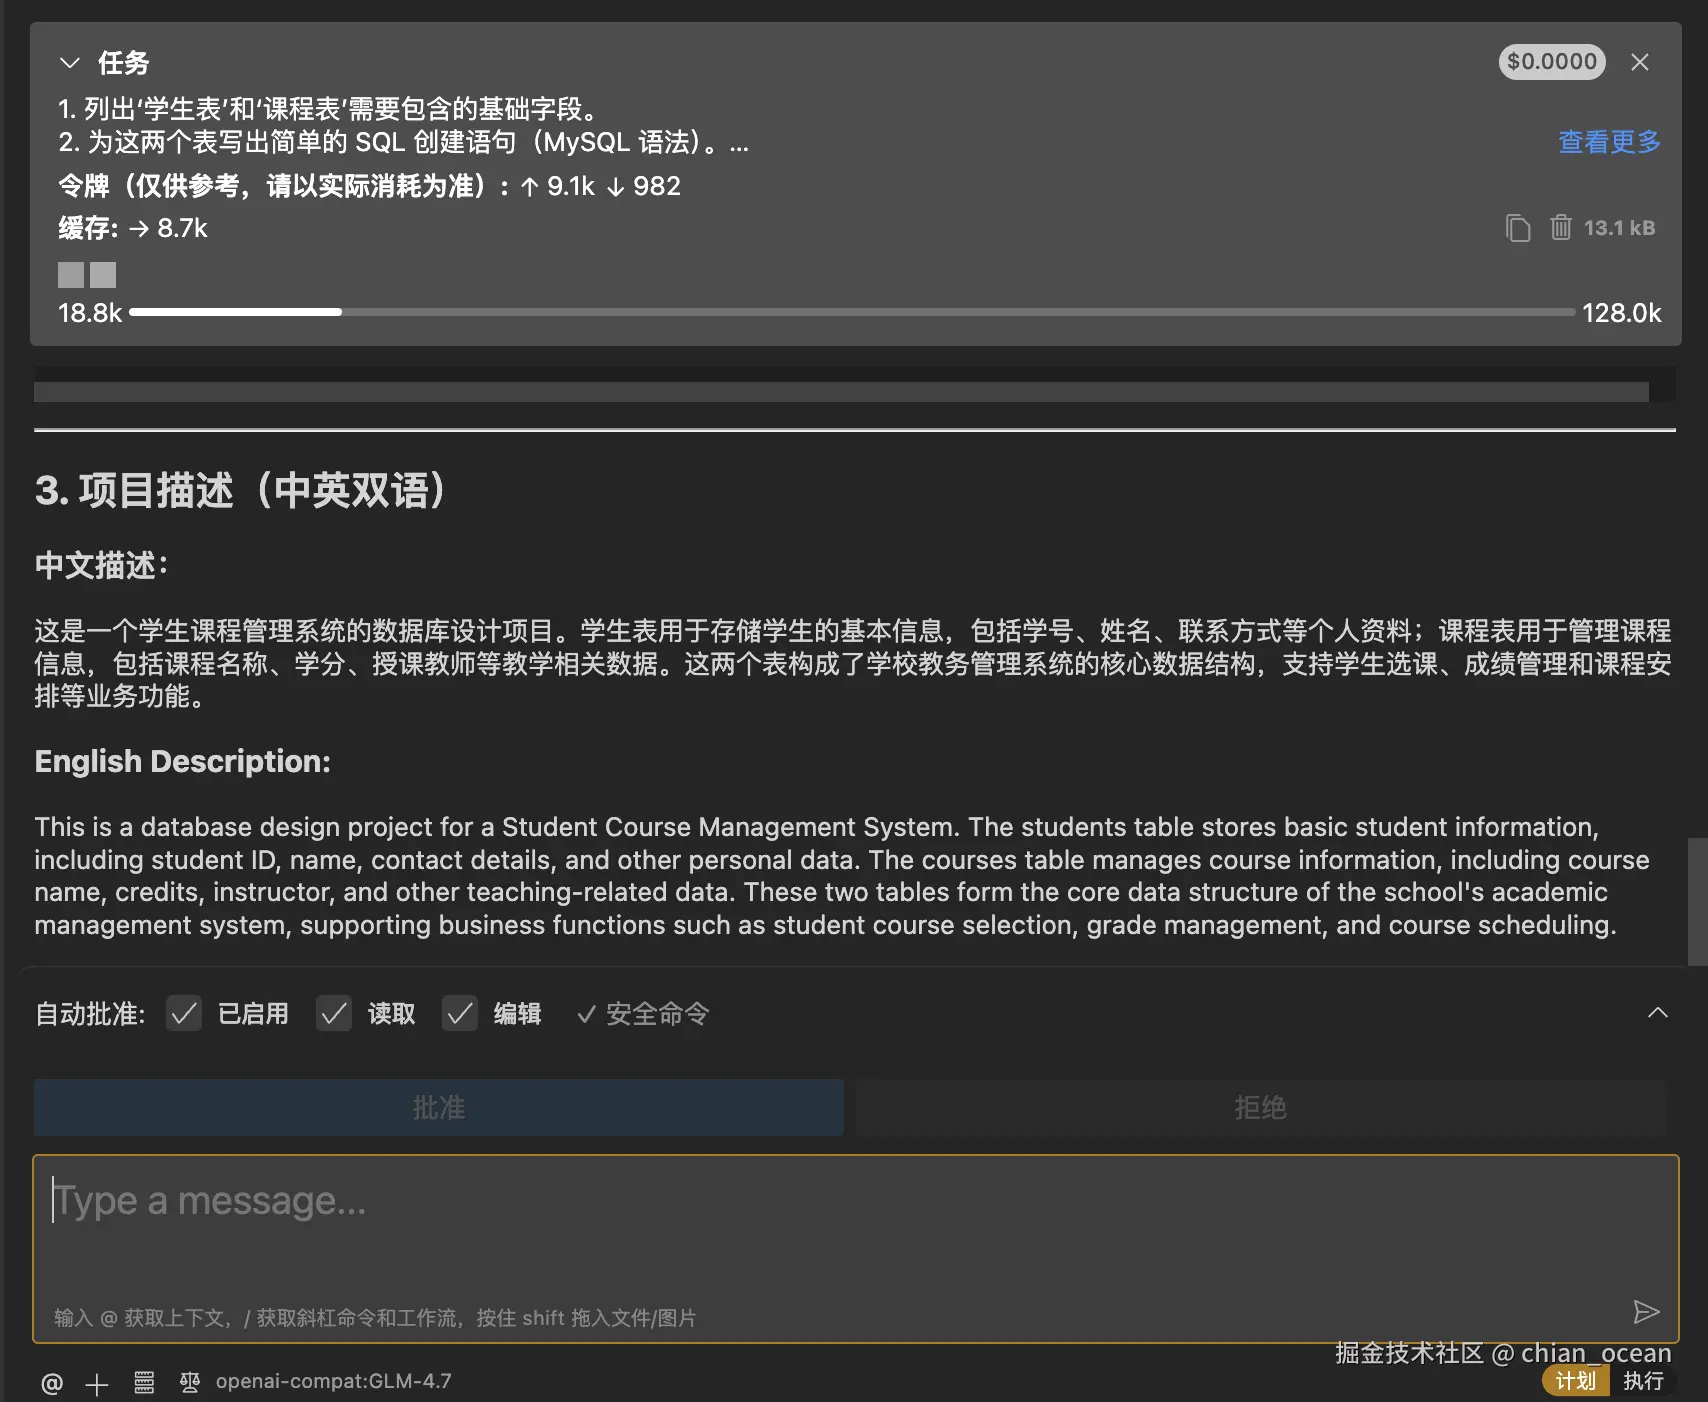Toggle the 读取 auto-approve checkbox
The width and height of the screenshot is (1708, 1402).
click(334, 1013)
